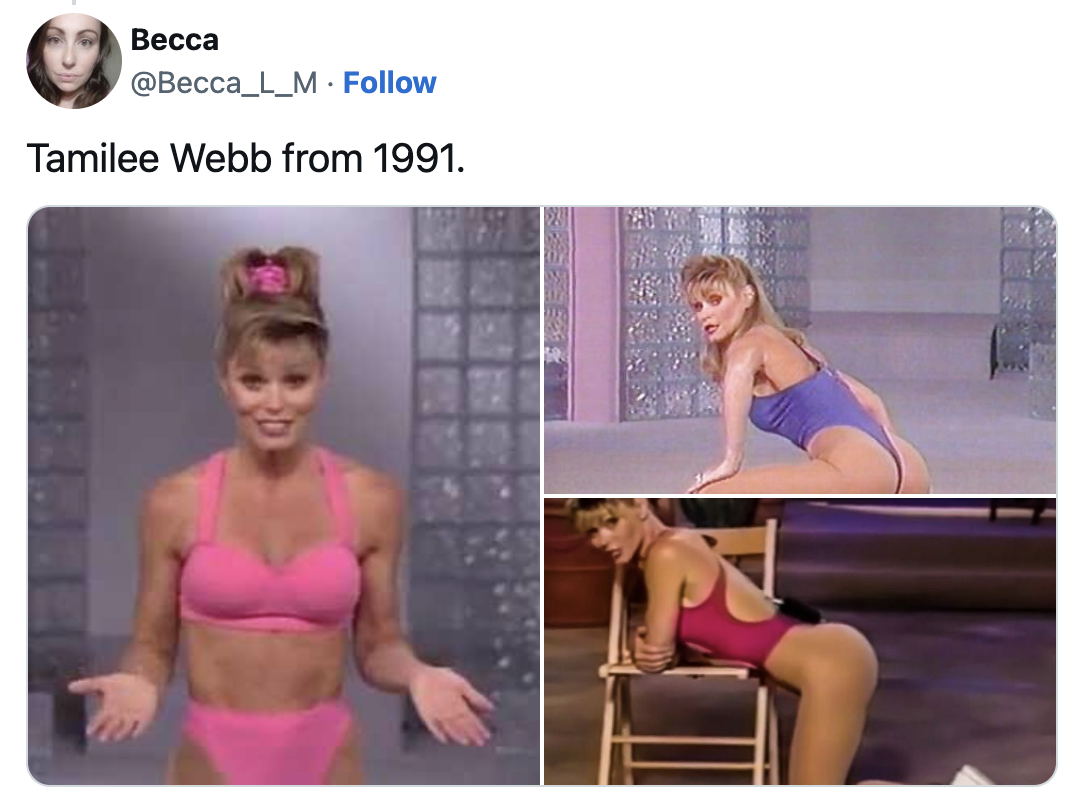1082x796 pixels.
Task: Click the Follow link beside the handle
Action: tap(389, 83)
